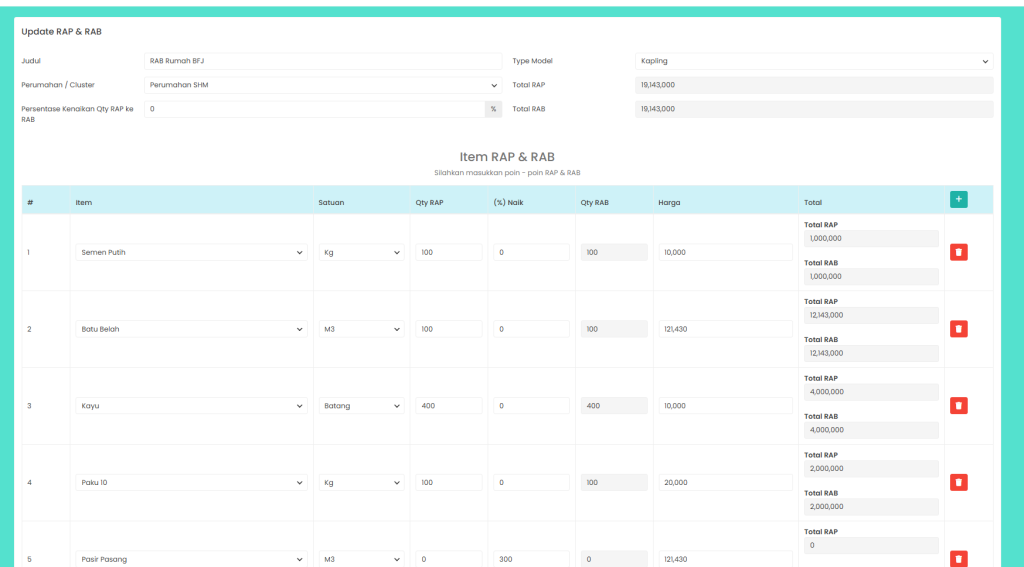This screenshot has height=567, width=1024.
Task: Open the Type Model dropdown
Action: point(814,61)
